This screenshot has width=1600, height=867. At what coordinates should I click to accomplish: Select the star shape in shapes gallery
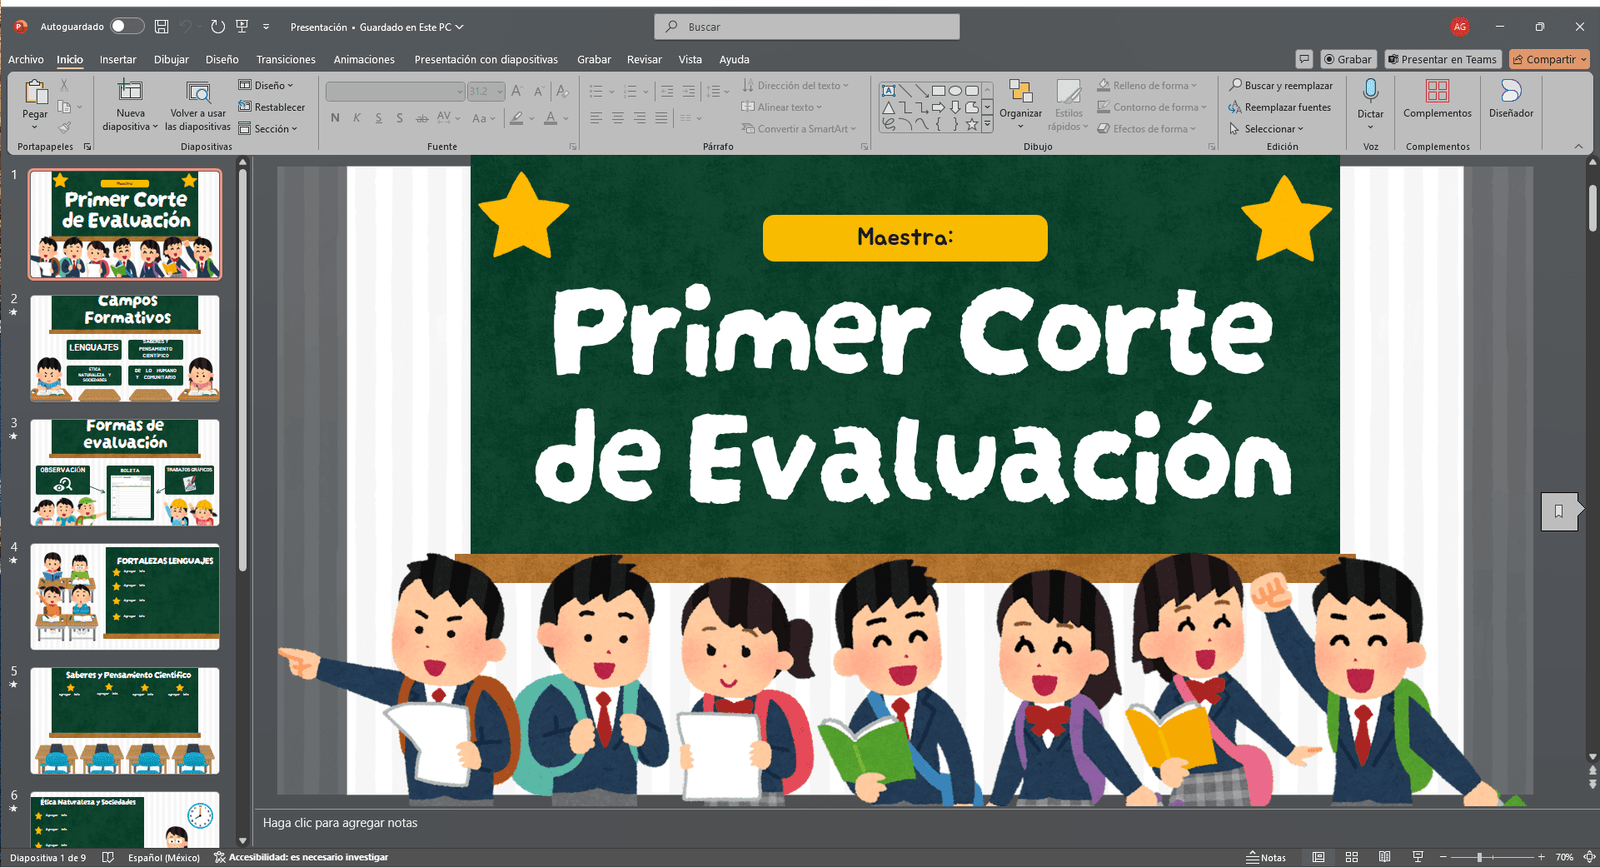(971, 124)
